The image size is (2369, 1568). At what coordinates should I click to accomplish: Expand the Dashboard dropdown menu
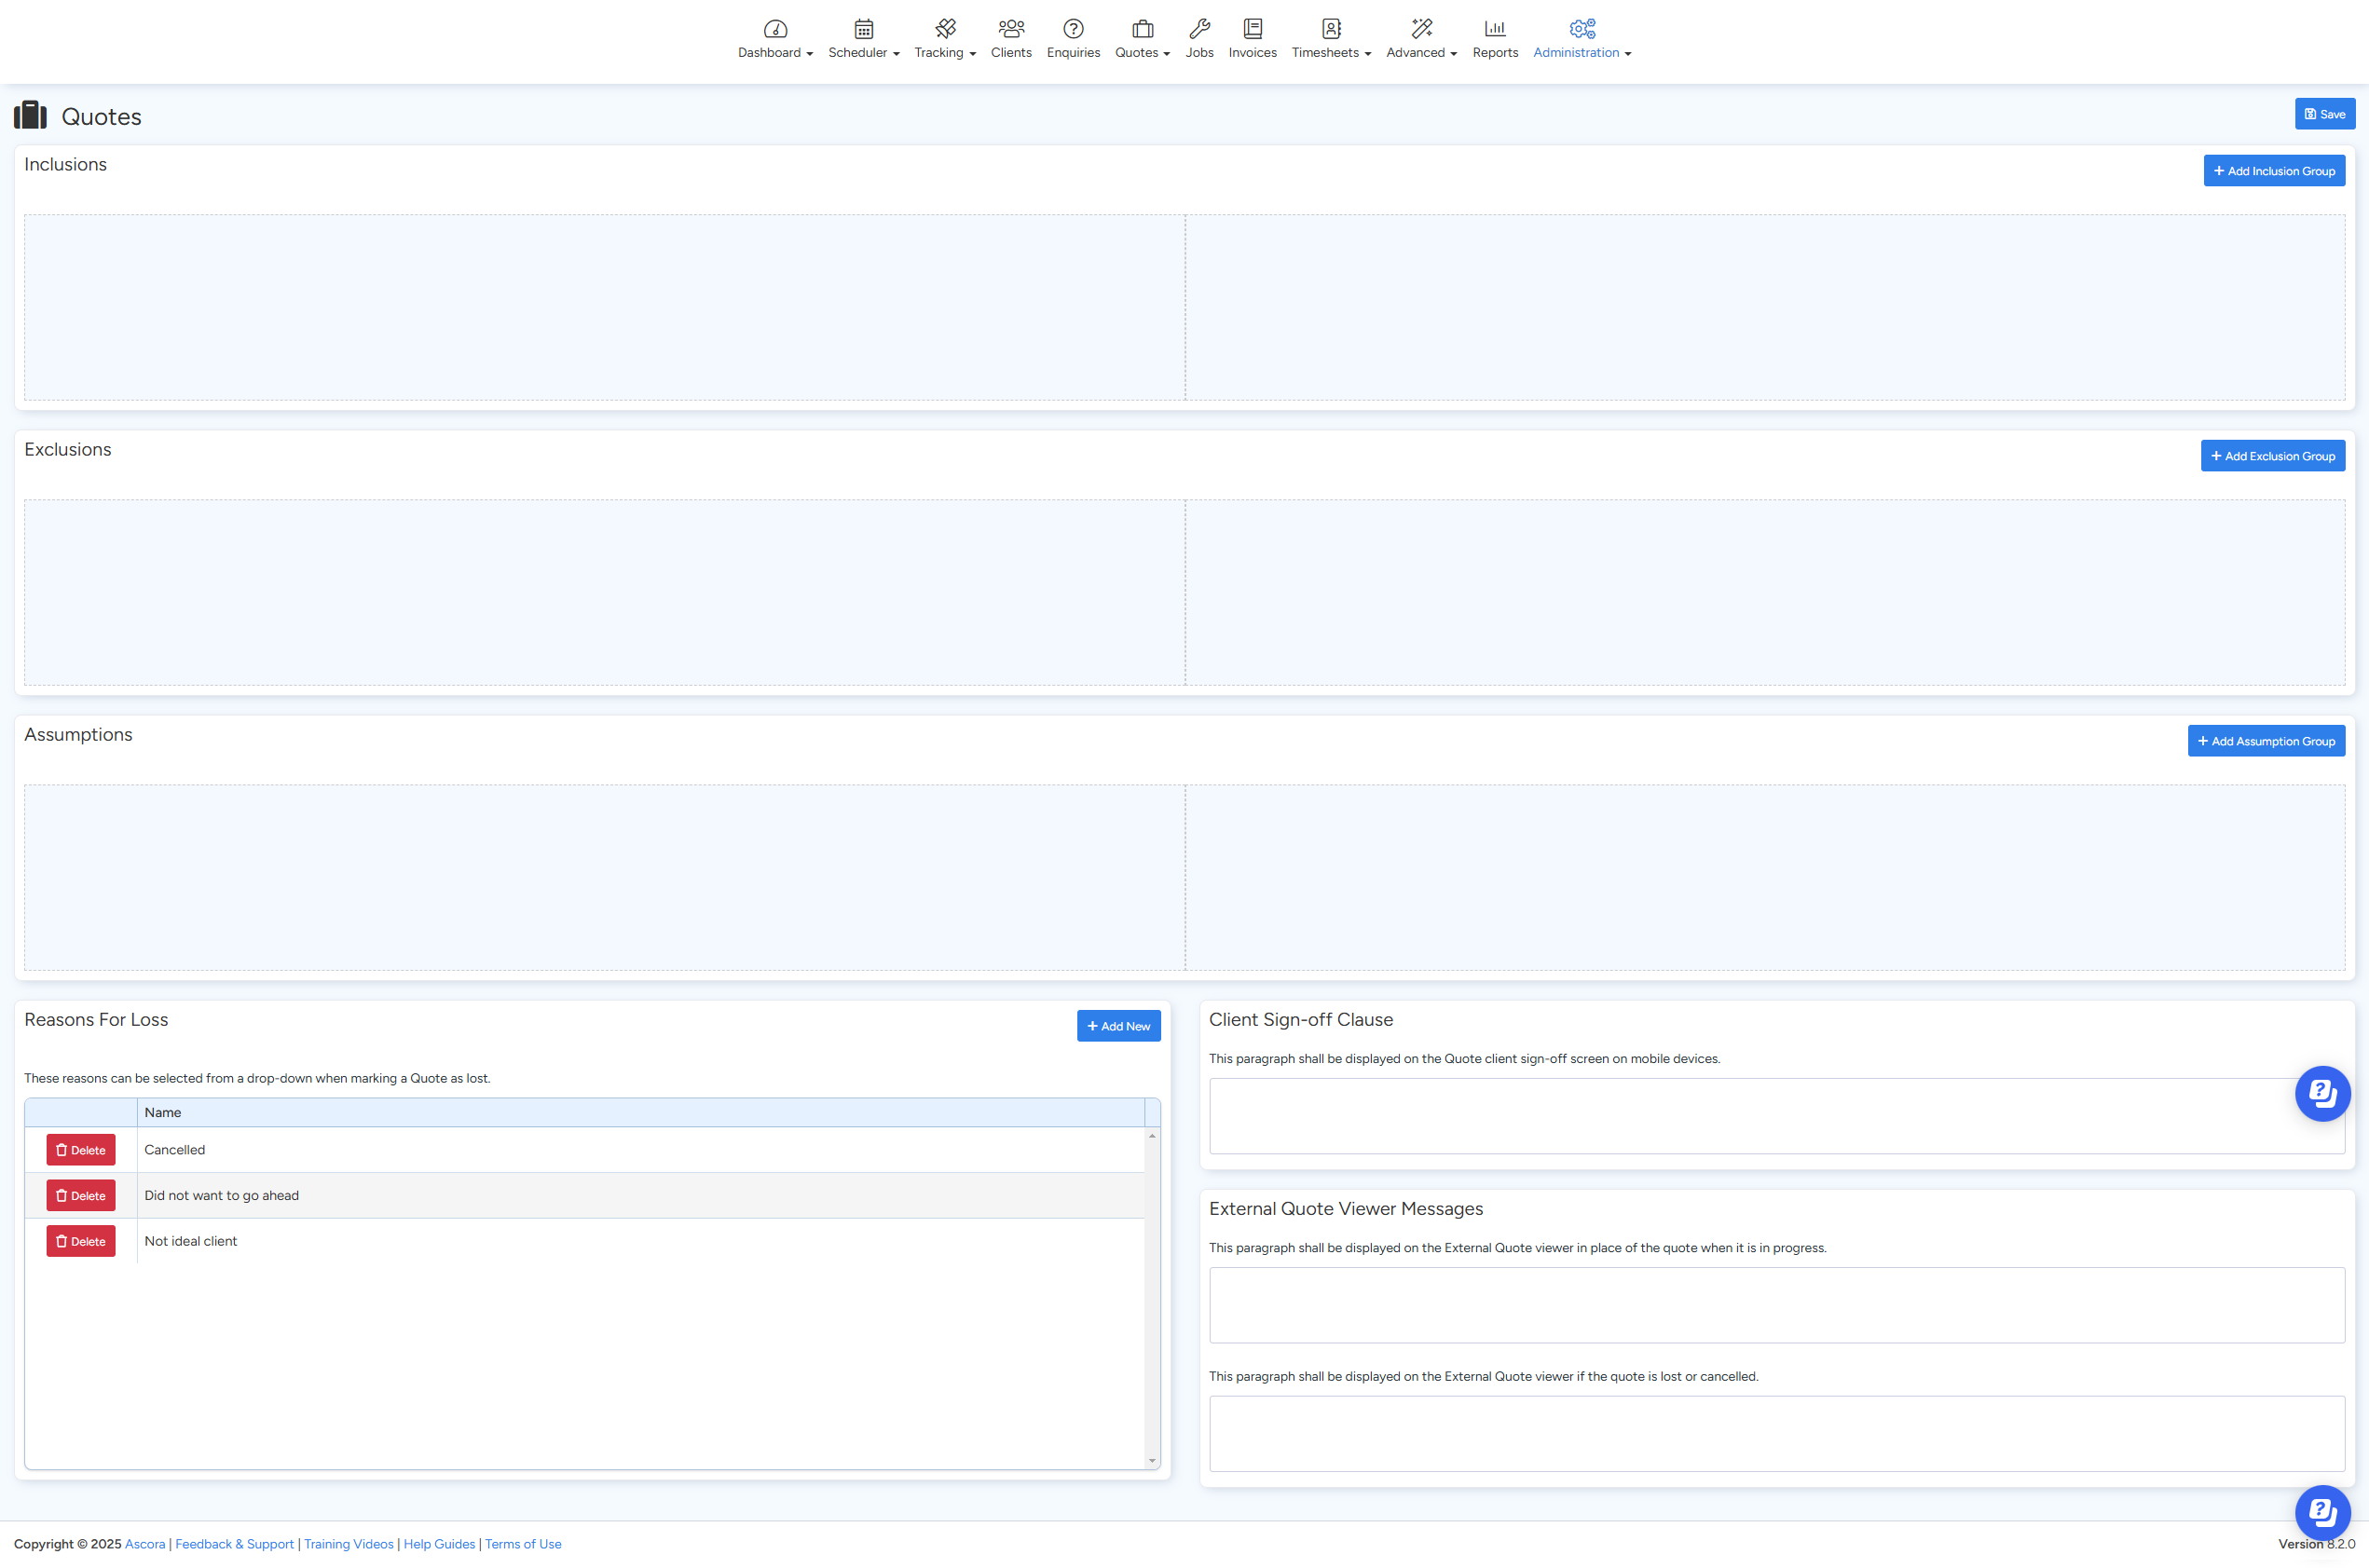tap(775, 52)
